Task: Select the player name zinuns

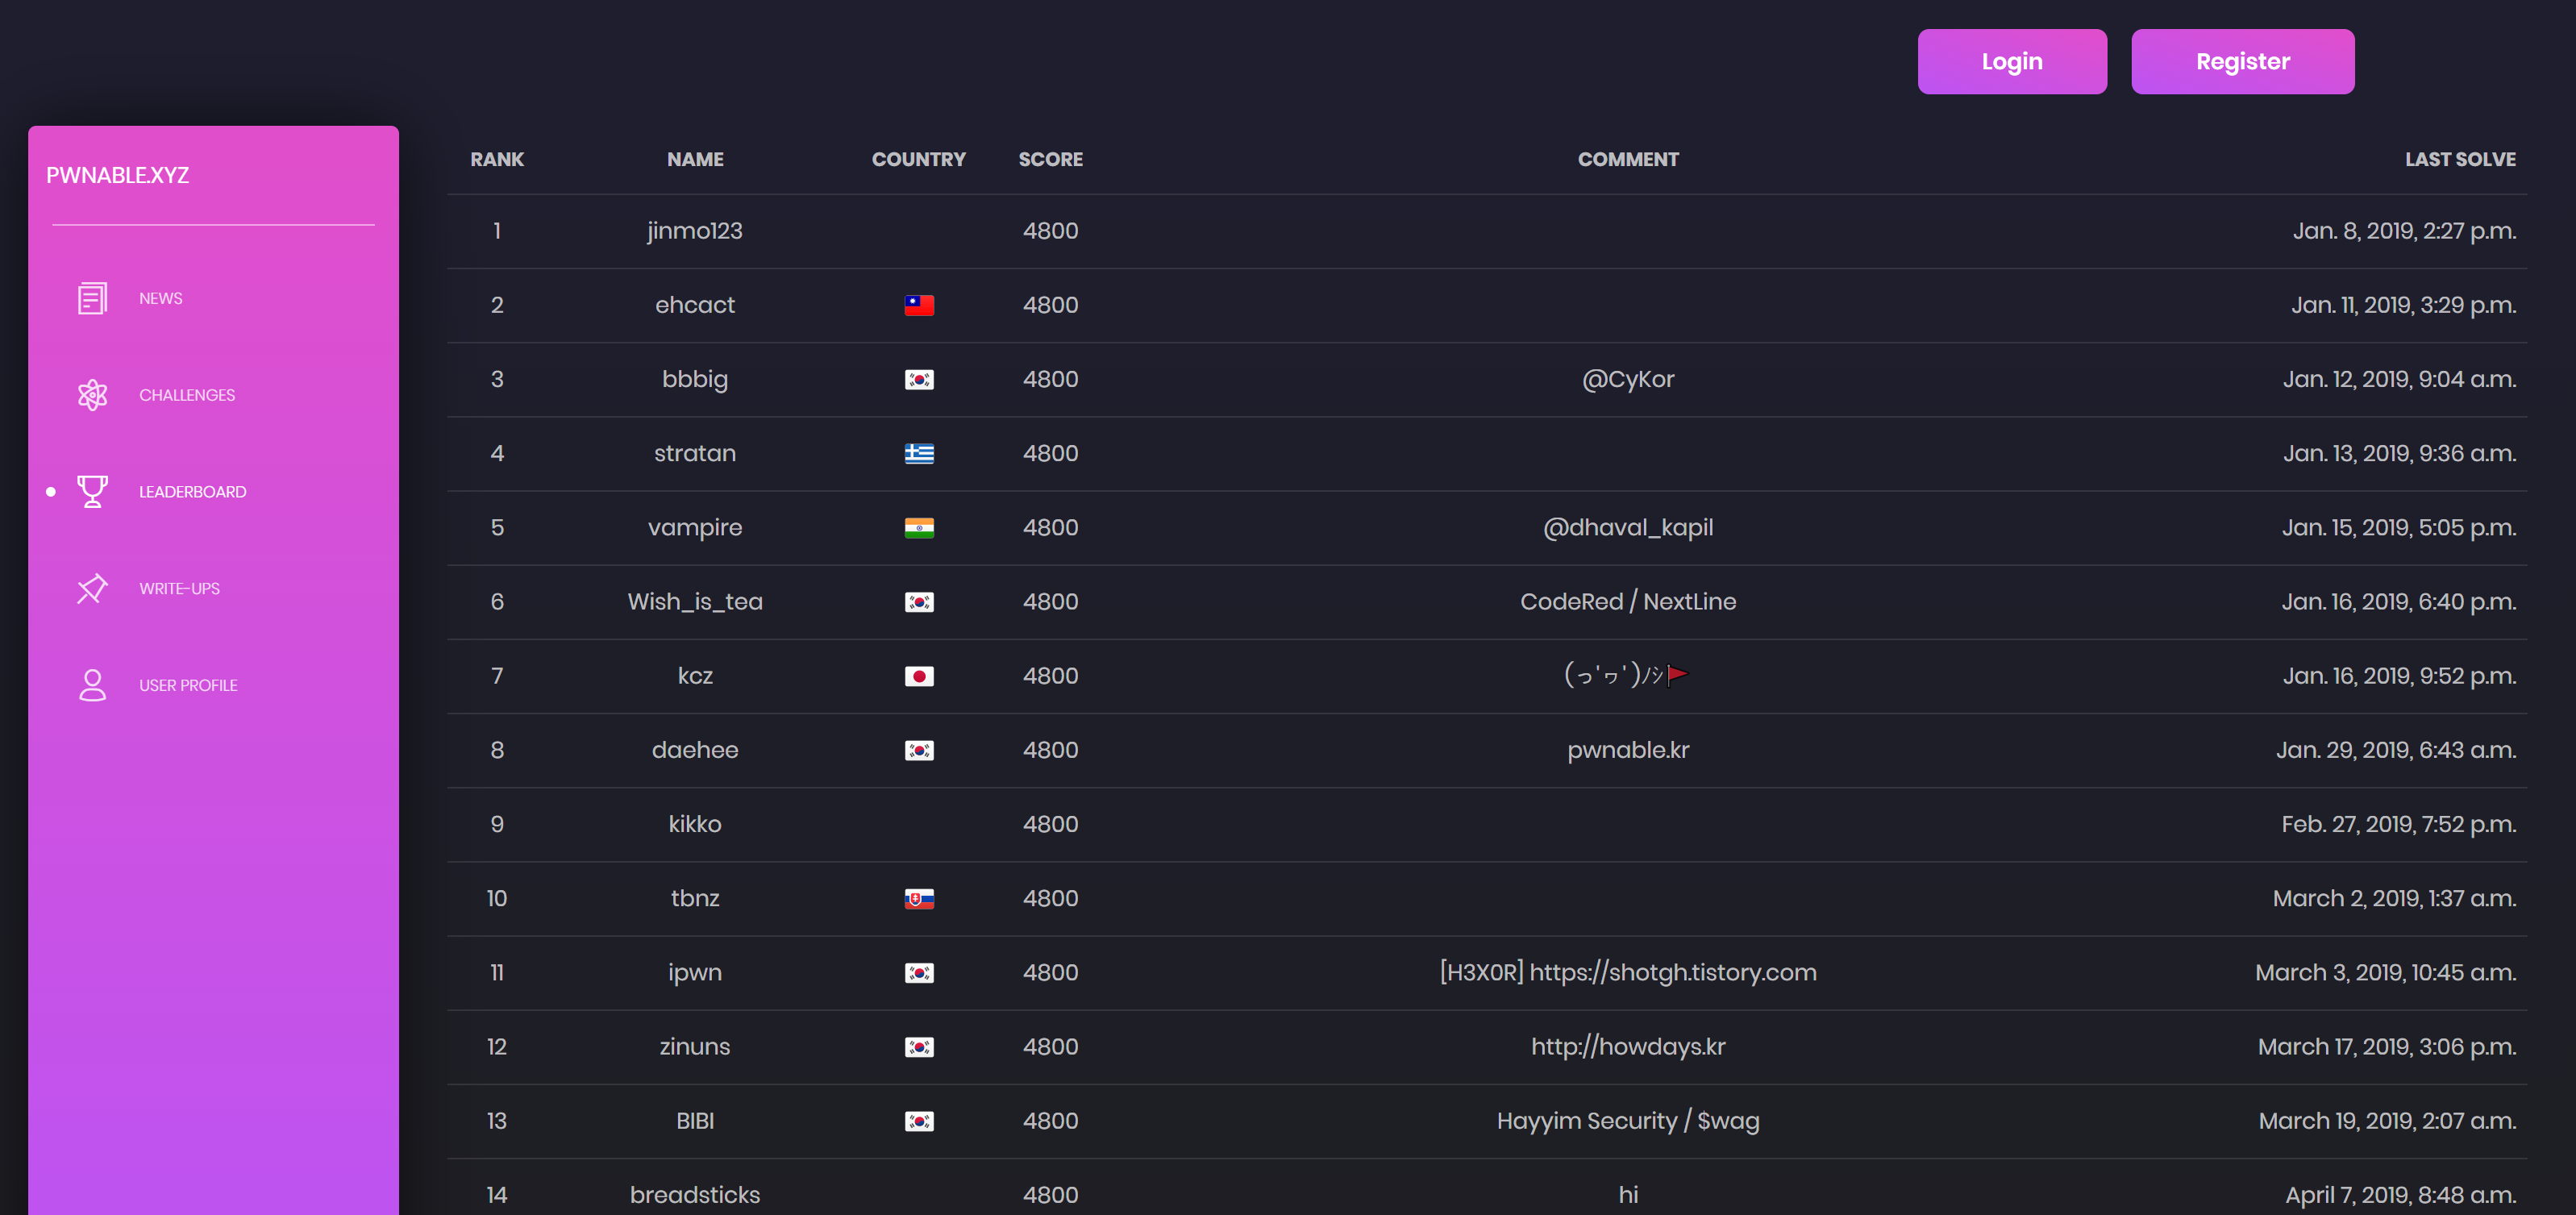Action: click(695, 1047)
